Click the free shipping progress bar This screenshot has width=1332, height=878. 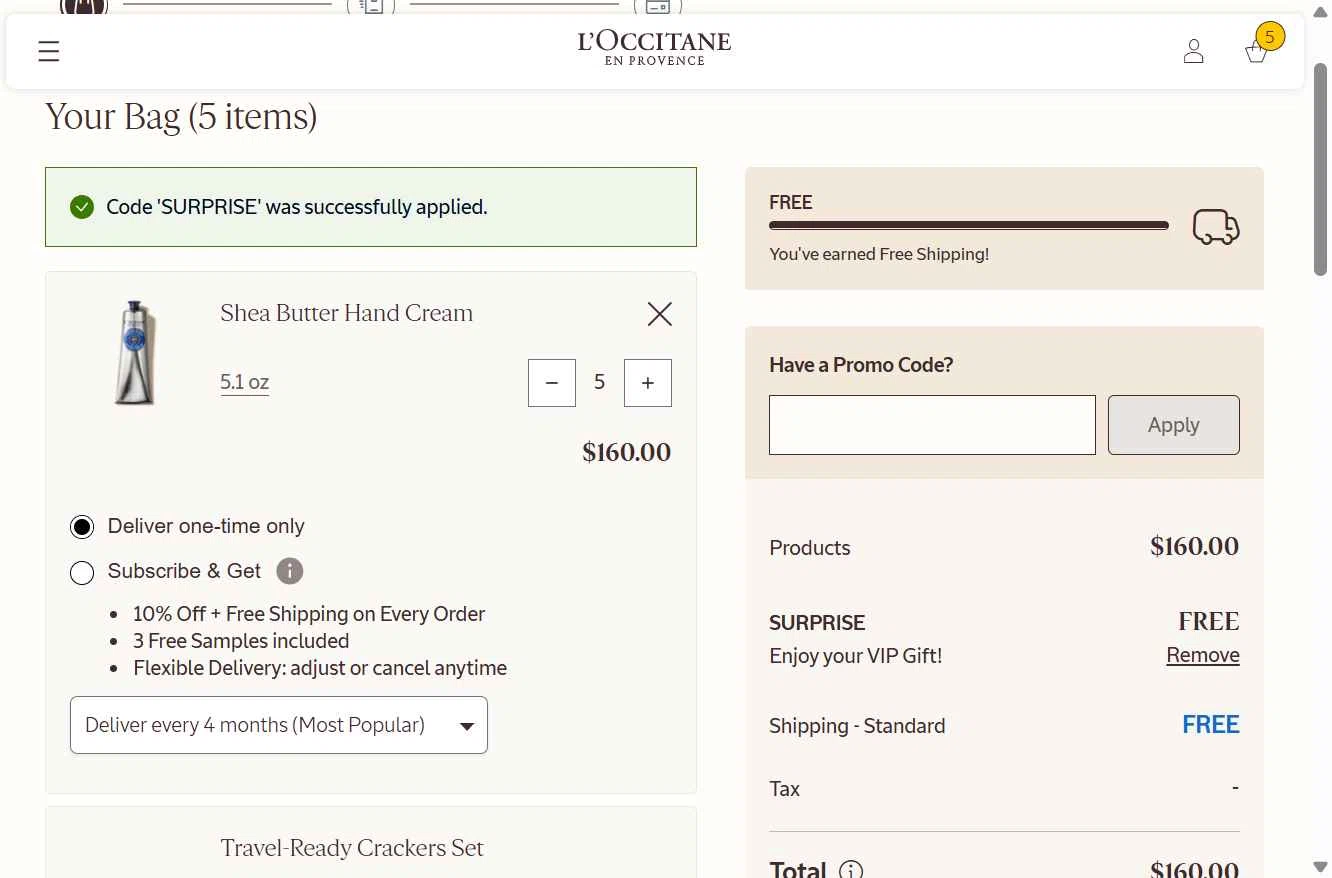point(969,226)
